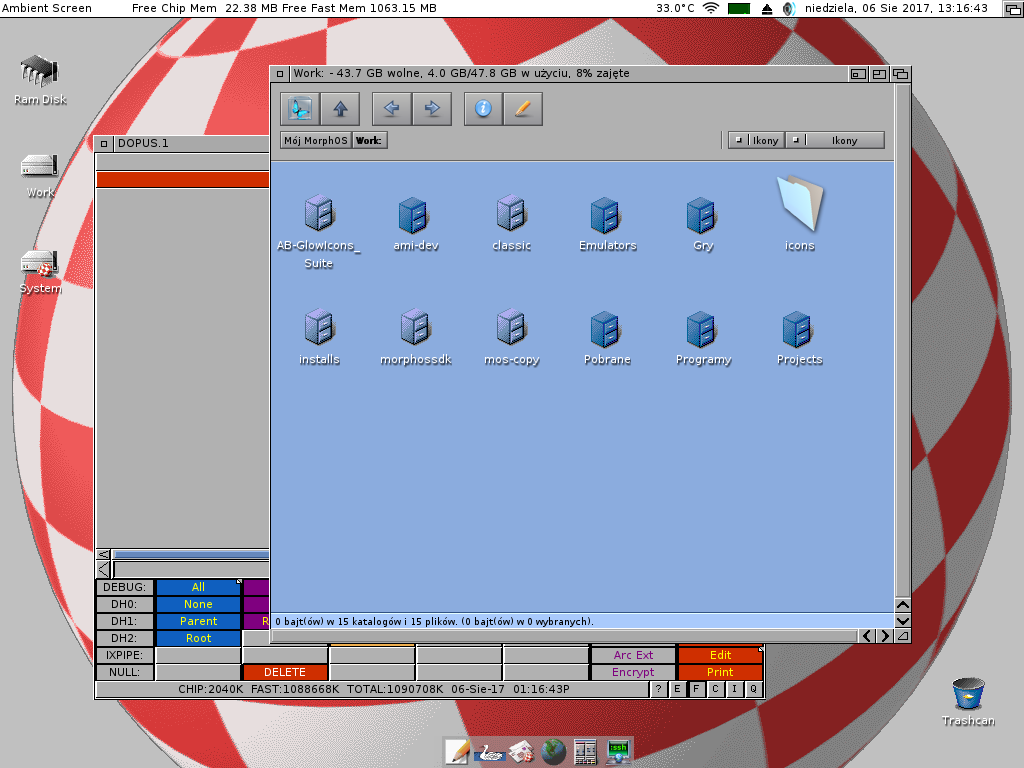Click the pencil rename toolbar button
This screenshot has height=768, width=1024.
point(522,108)
